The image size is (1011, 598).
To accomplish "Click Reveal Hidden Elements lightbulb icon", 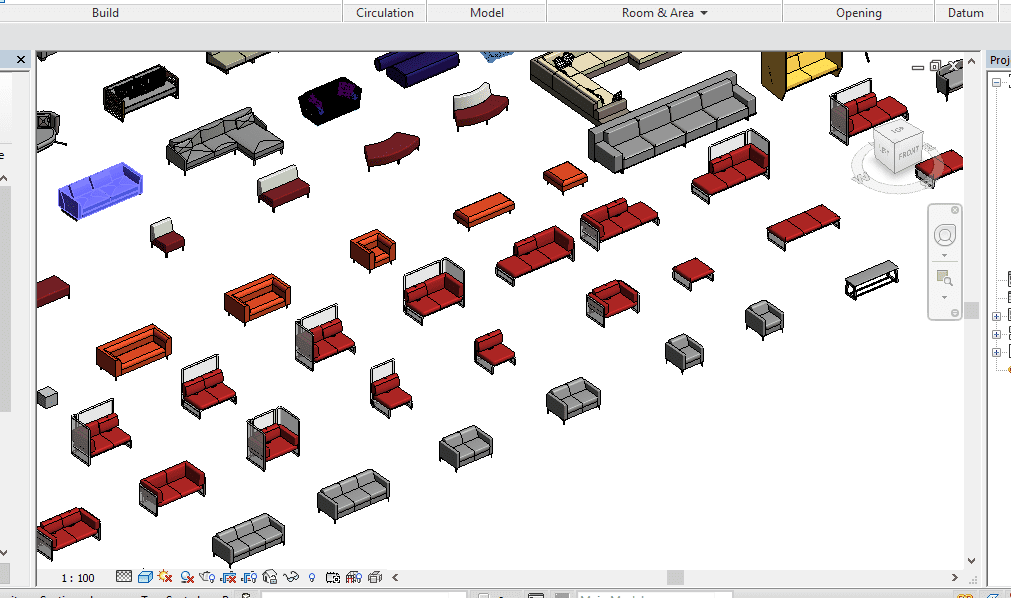I will [312, 577].
